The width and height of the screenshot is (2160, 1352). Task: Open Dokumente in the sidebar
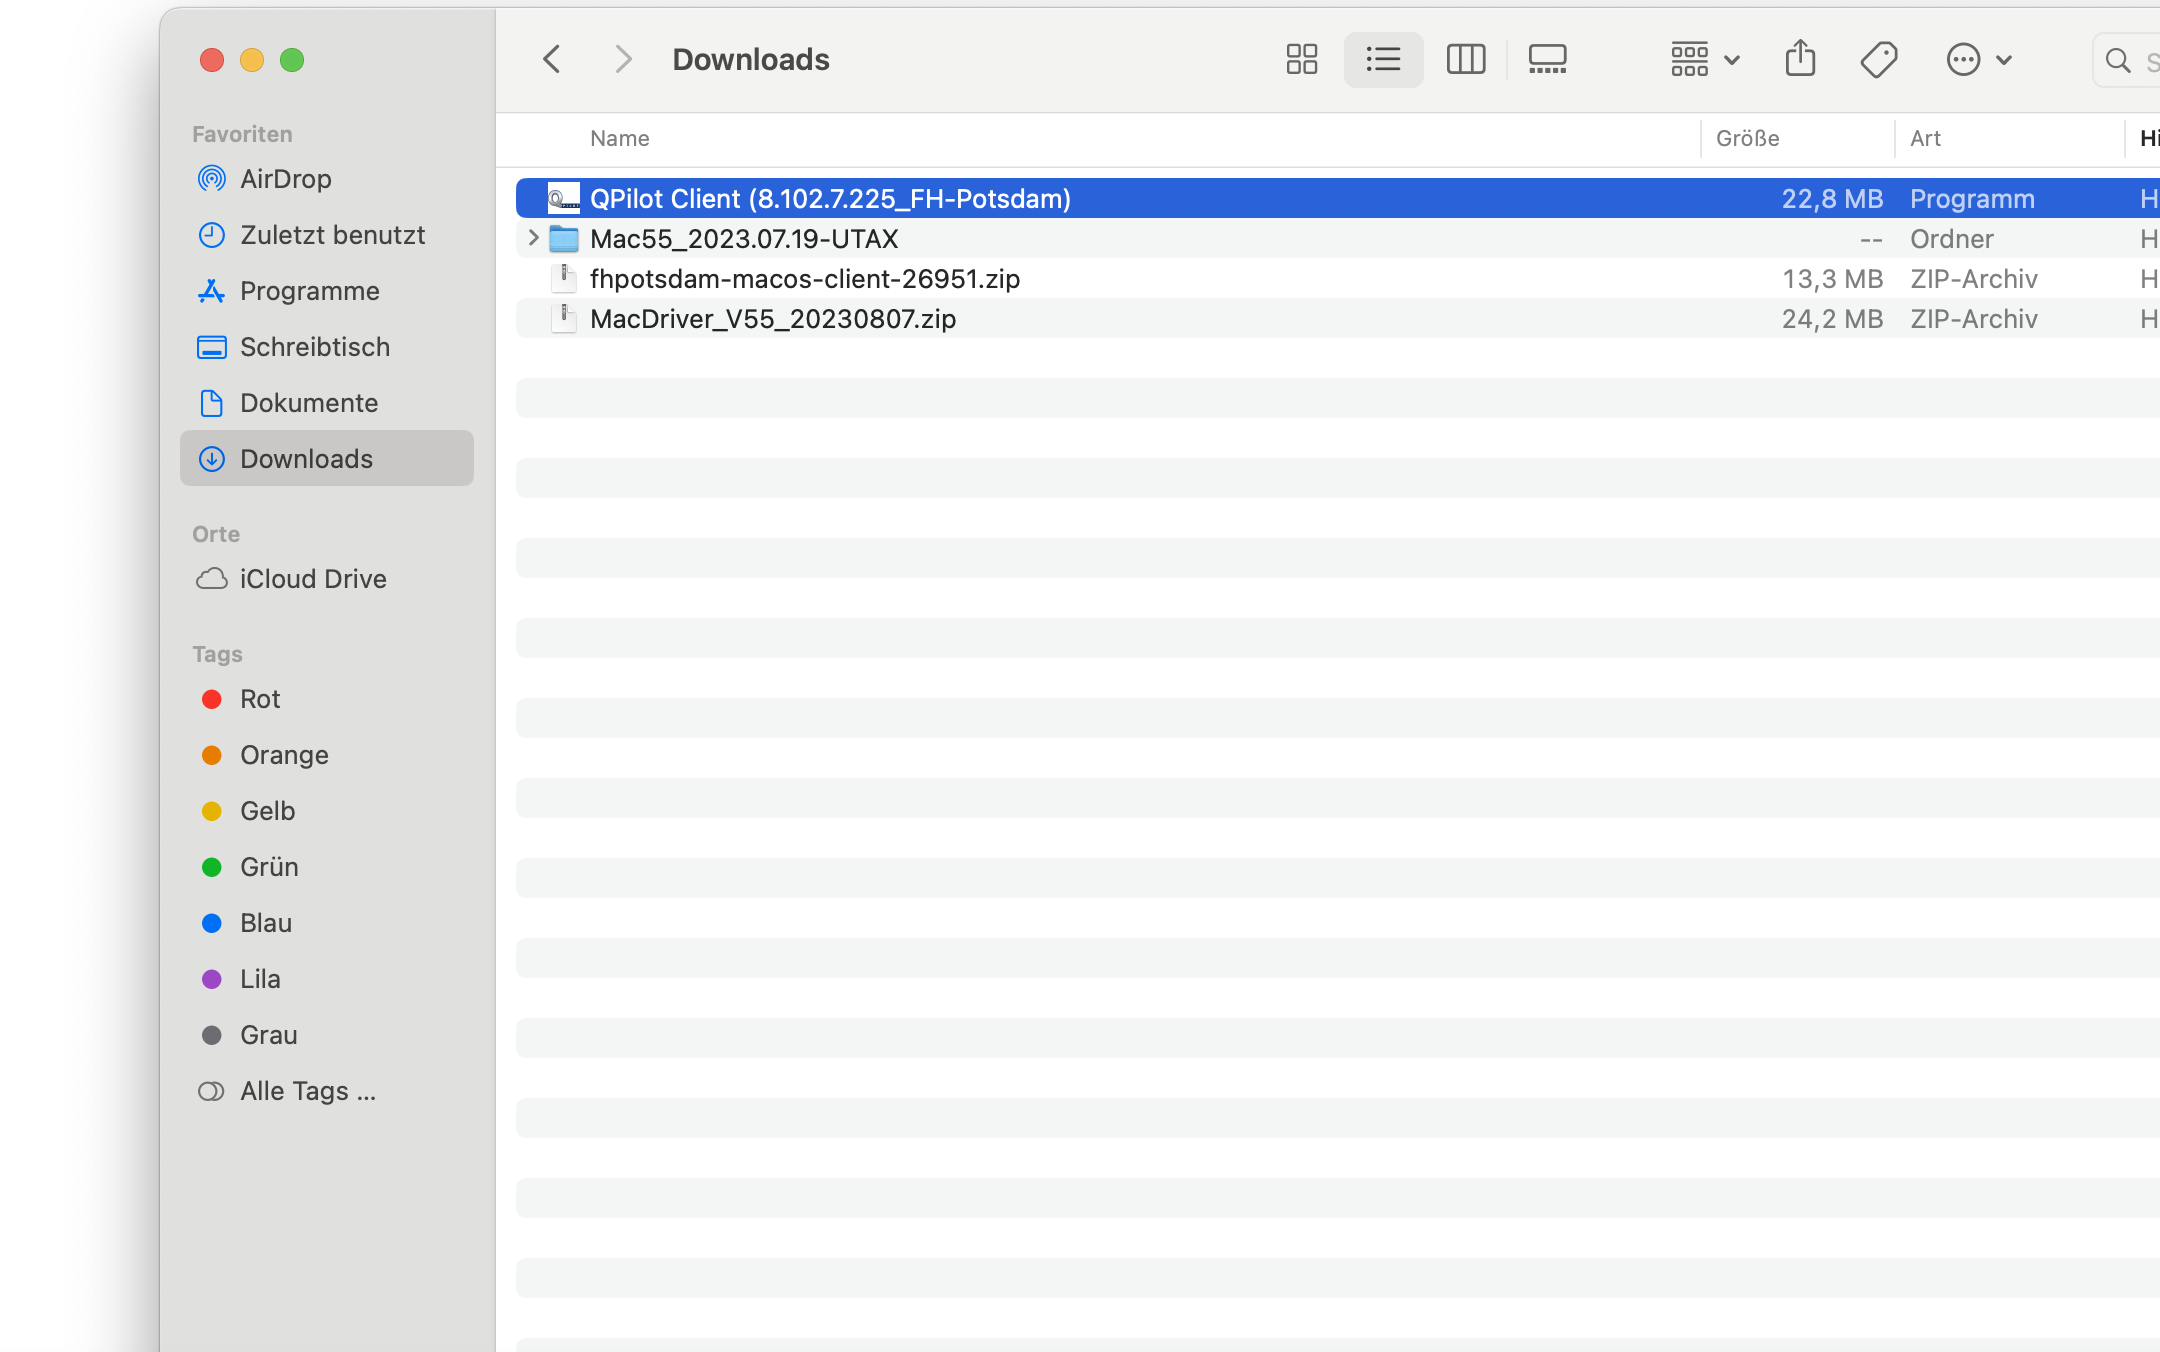tap(326, 402)
